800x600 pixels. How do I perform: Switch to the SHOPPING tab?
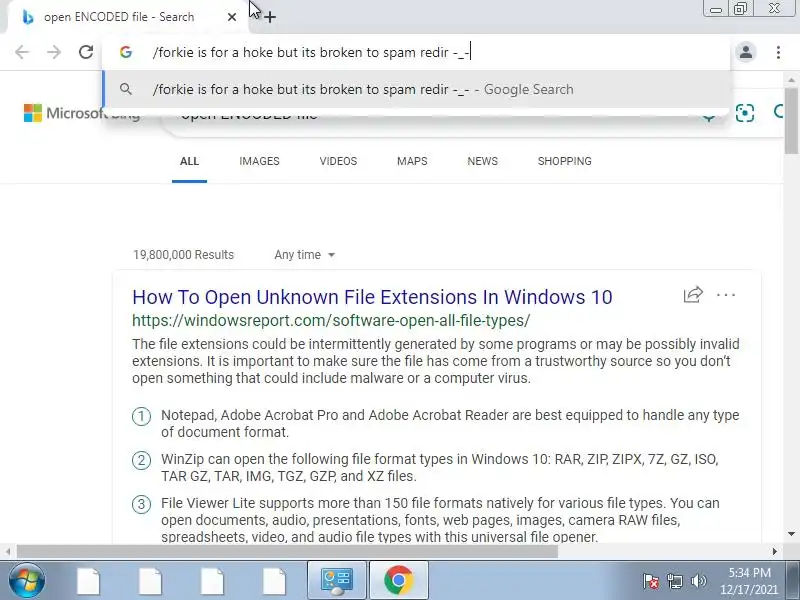564,161
